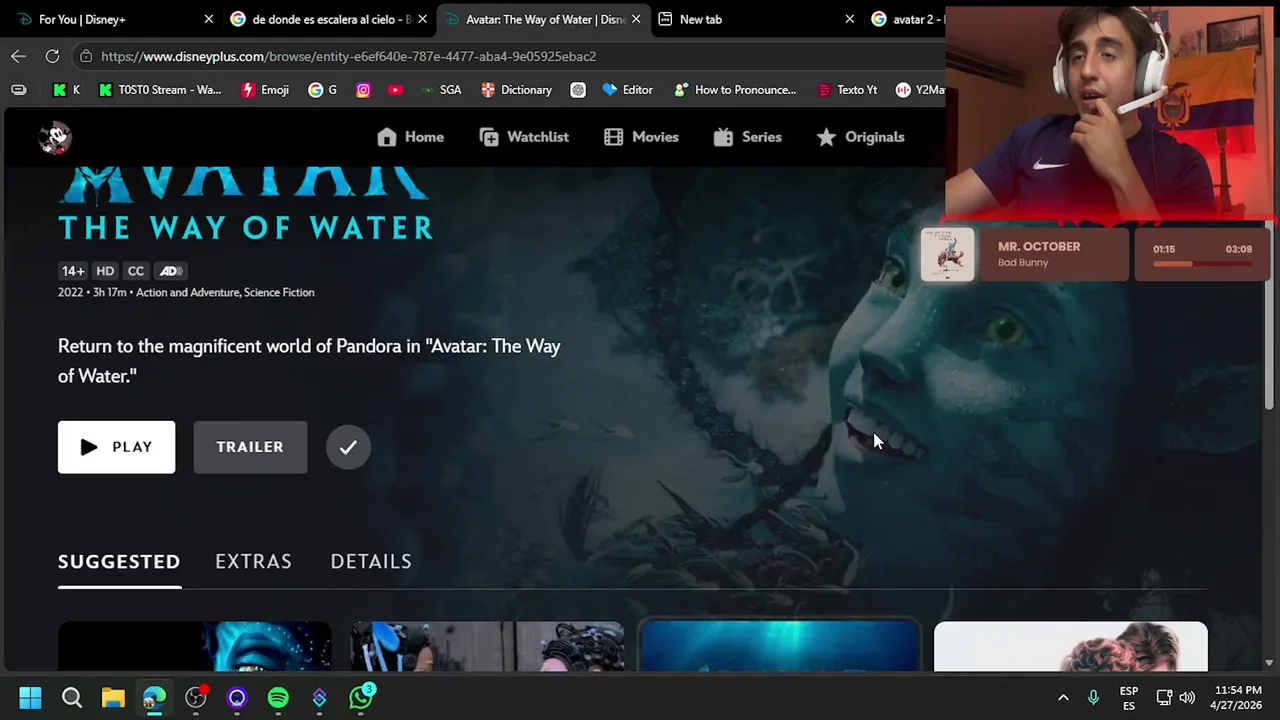Open the YouTube bookmark

point(396,90)
